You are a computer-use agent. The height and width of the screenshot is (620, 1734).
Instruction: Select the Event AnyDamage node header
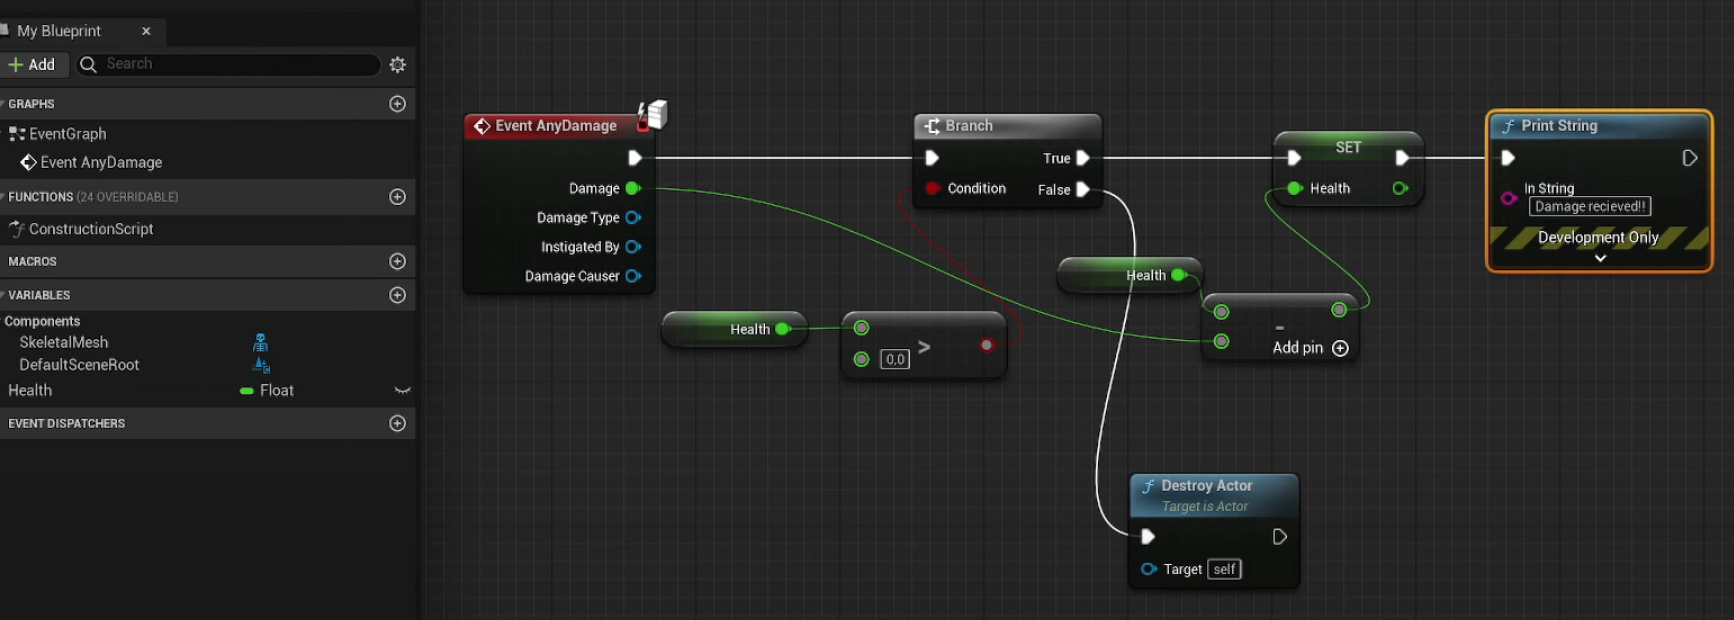(x=556, y=126)
